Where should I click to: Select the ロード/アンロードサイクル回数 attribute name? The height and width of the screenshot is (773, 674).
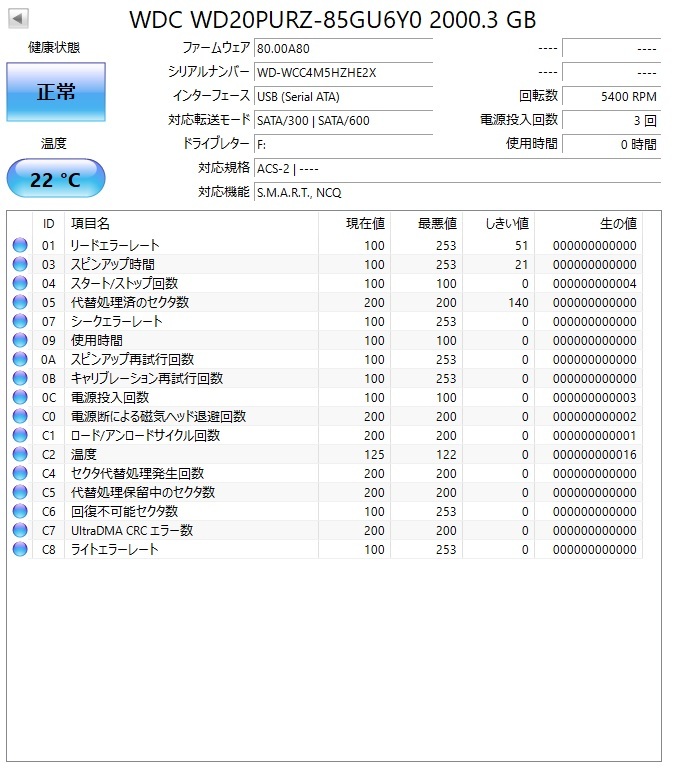(145, 435)
